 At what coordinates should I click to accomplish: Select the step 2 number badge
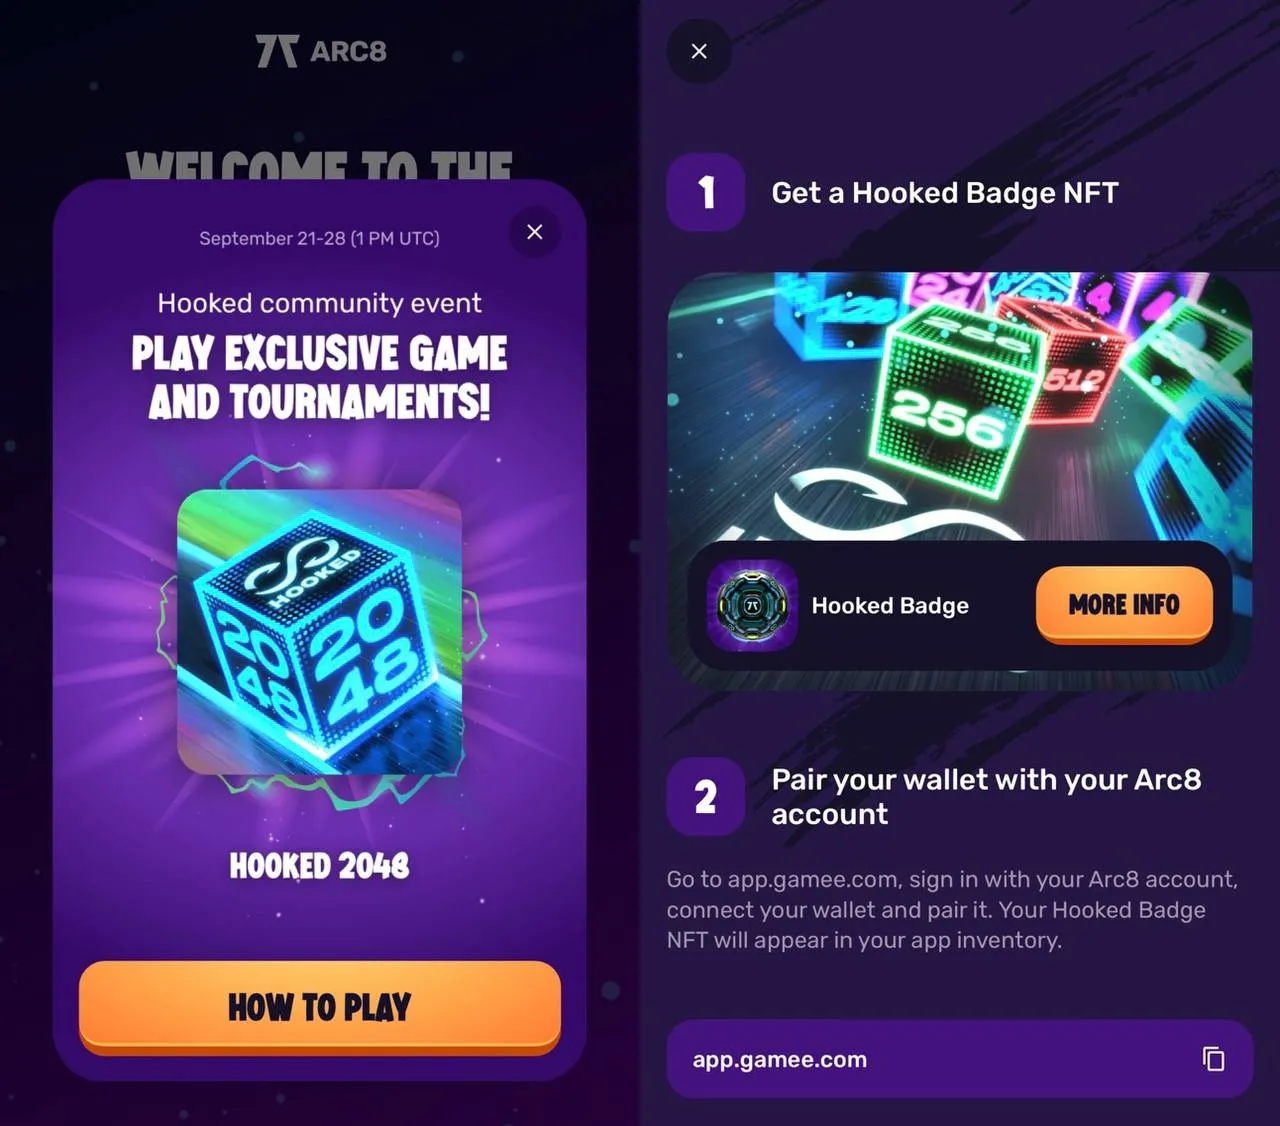click(706, 797)
